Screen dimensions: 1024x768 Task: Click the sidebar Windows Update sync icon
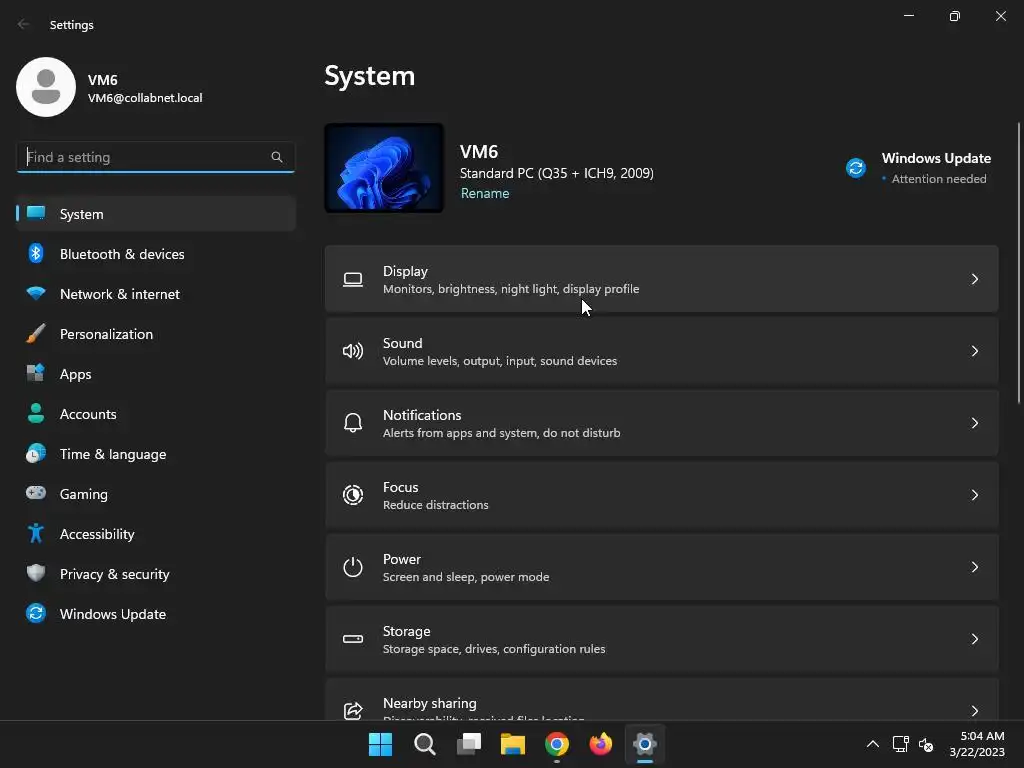click(x=36, y=613)
